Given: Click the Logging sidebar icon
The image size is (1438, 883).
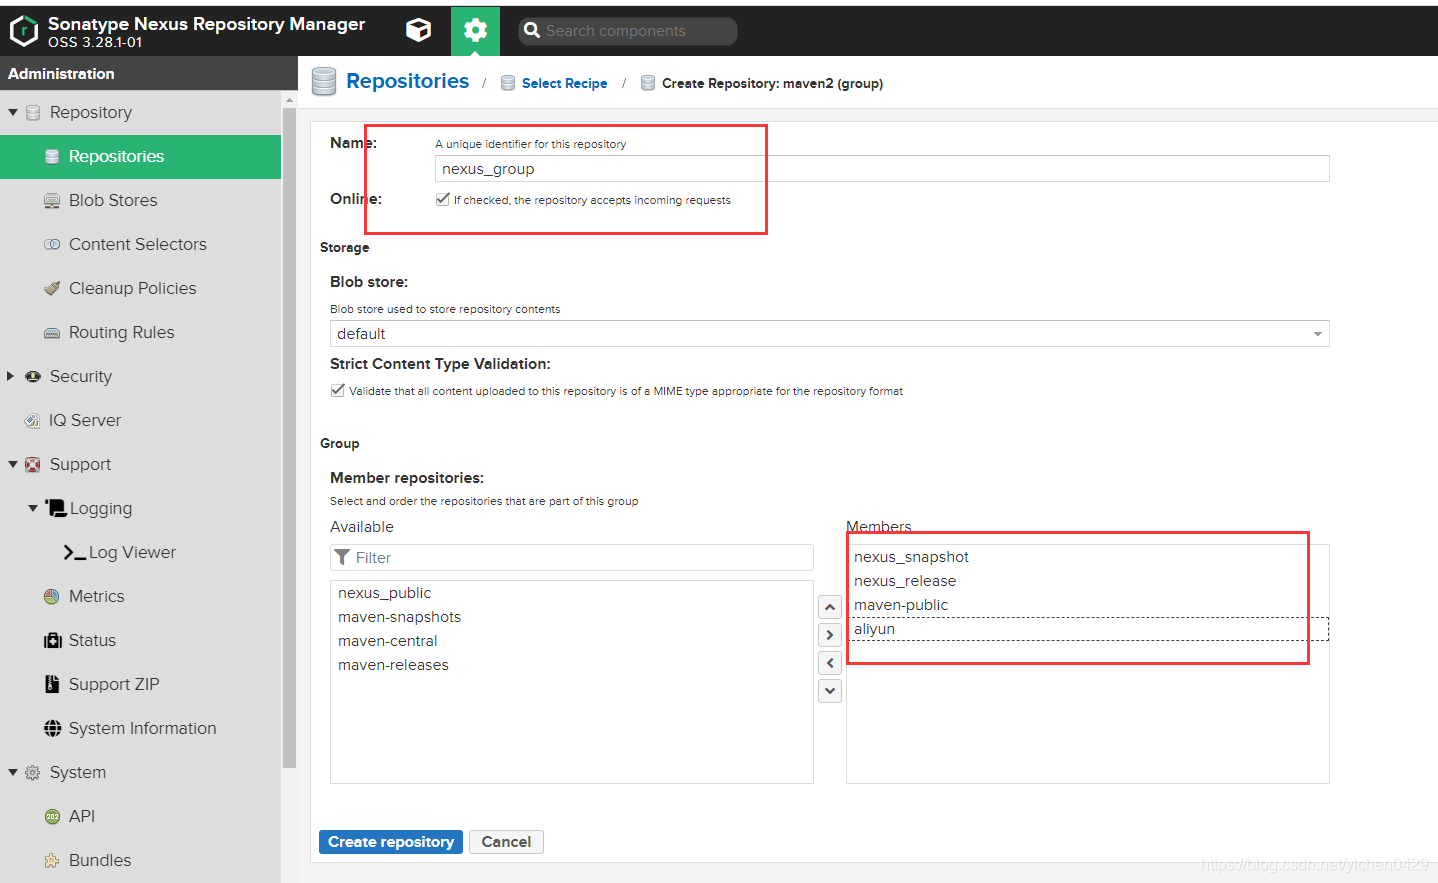Looking at the screenshot, I should pos(55,508).
